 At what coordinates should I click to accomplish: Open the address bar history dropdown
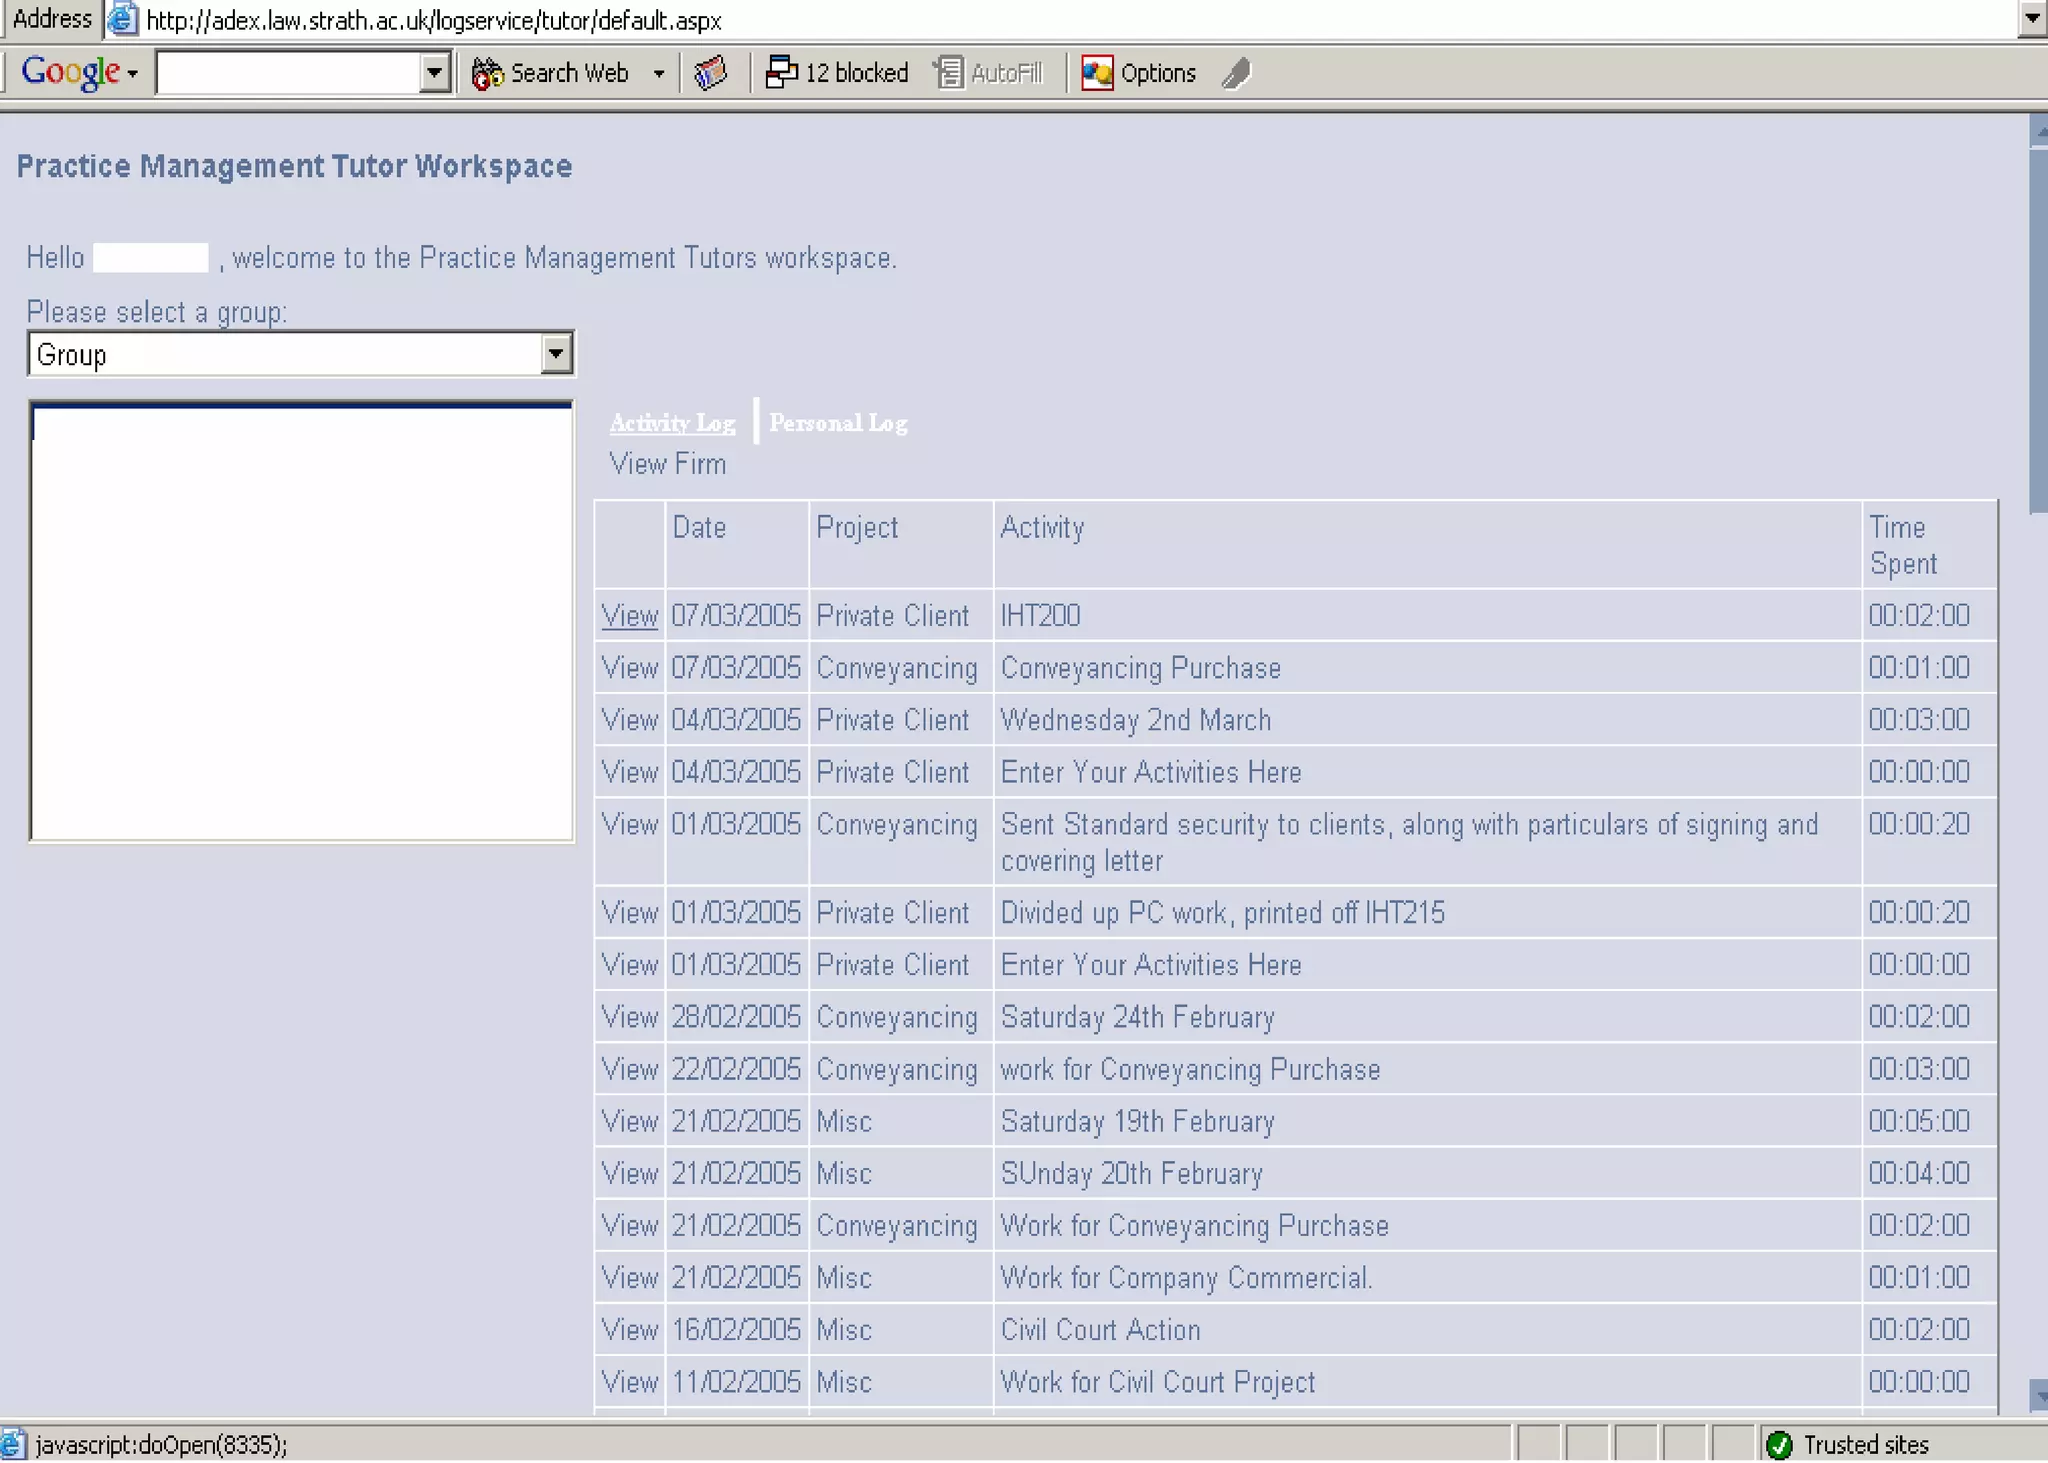(2032, 18)
